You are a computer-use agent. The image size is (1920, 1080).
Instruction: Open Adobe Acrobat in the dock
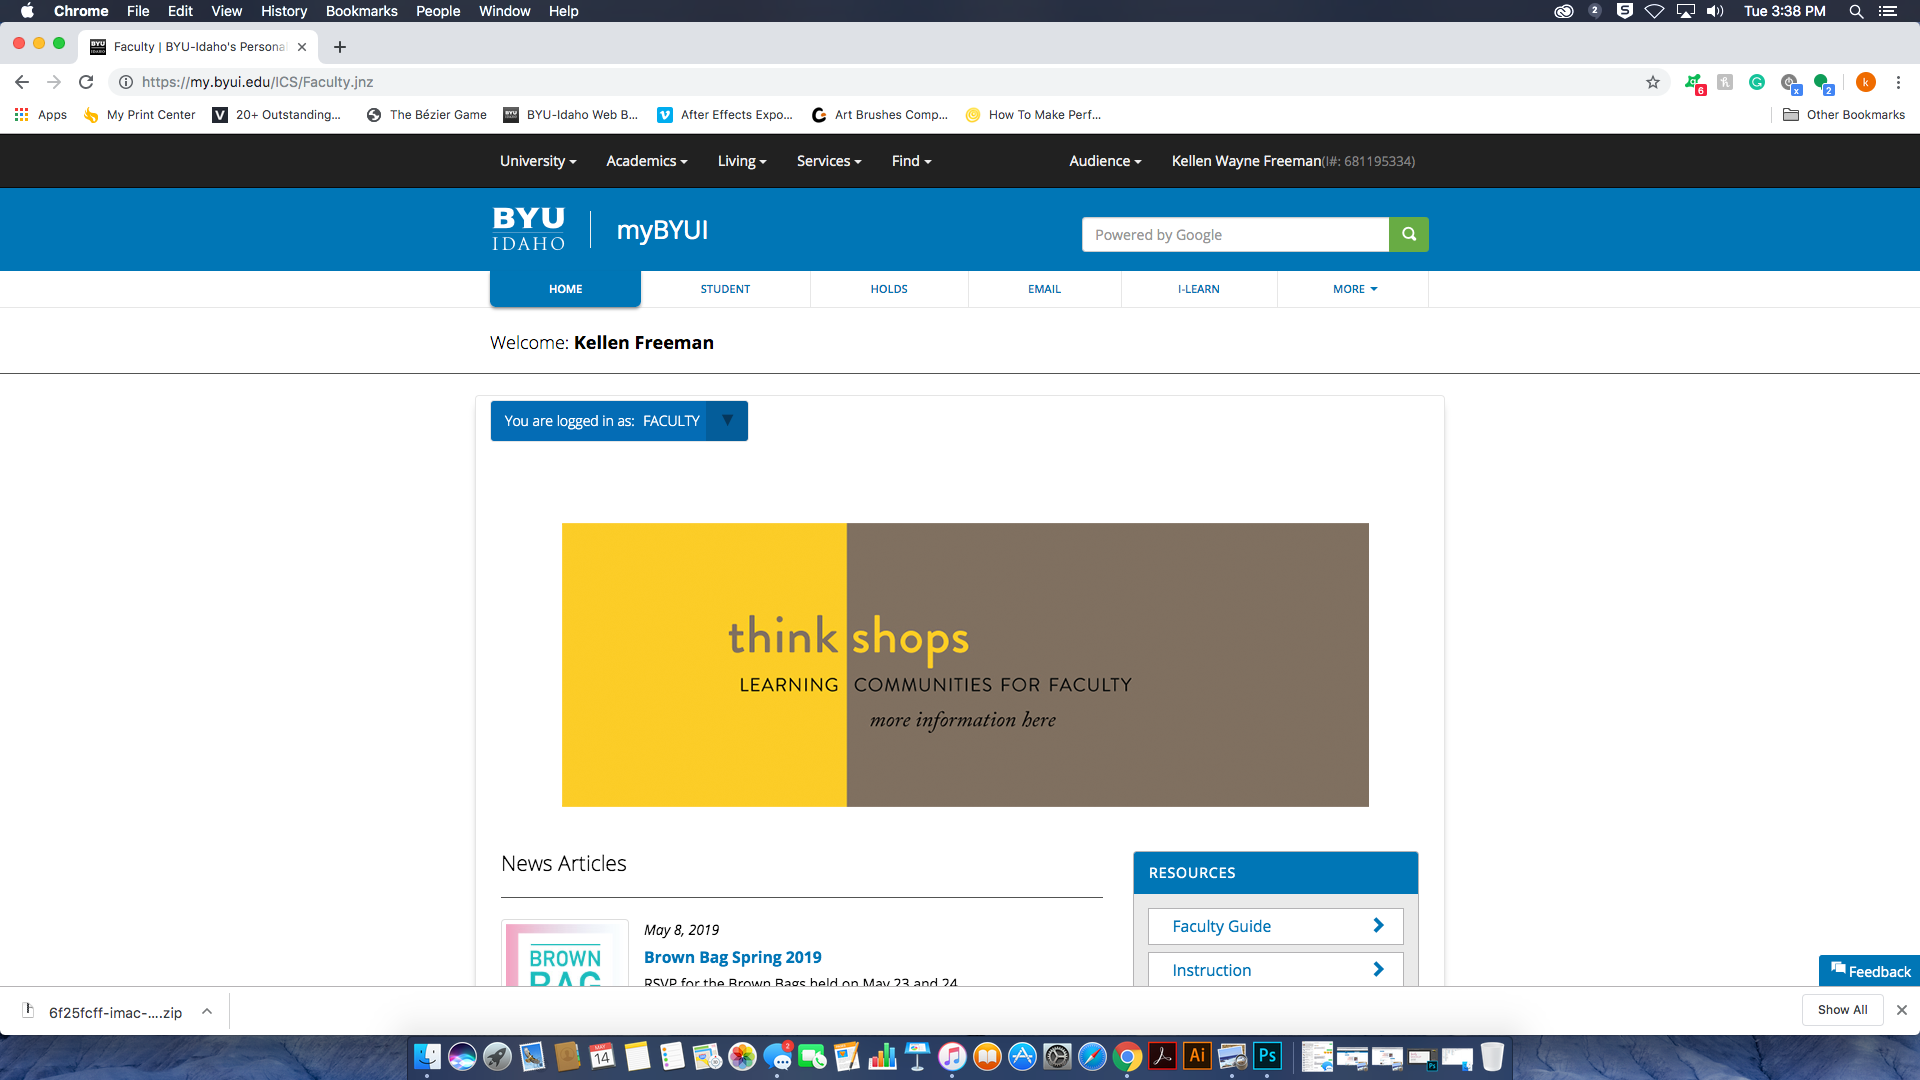[x=1162, y=1056]
